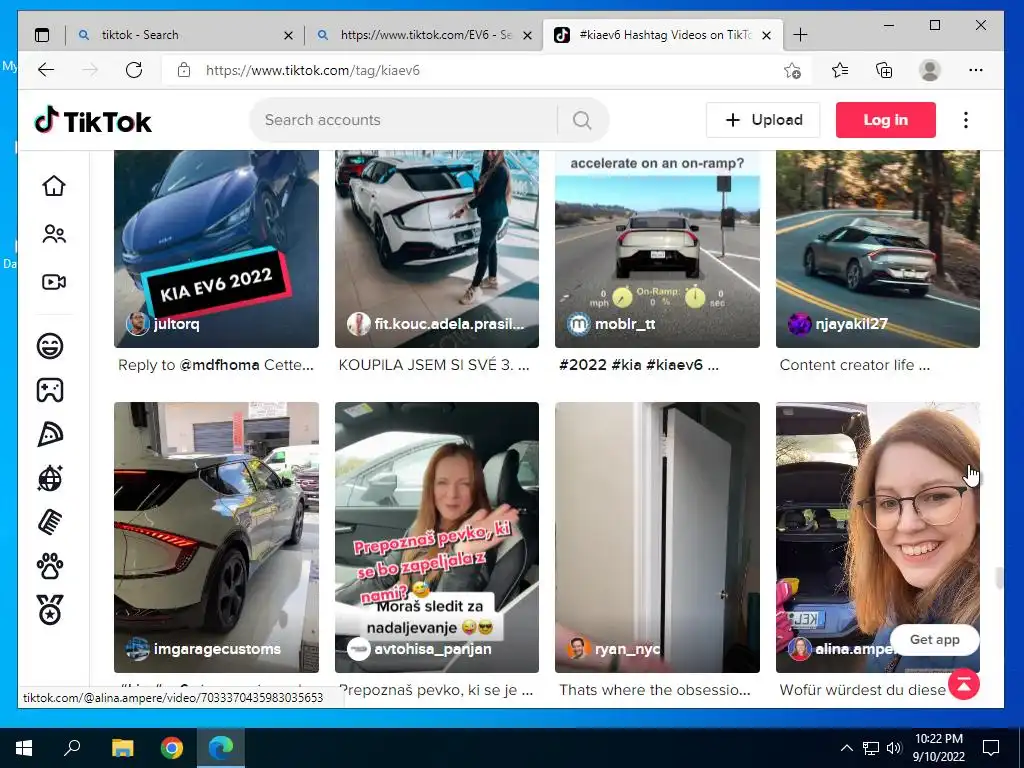1024x768 pixels.
Task: Click the browser back arrow
Action: (x=46, y=70)
